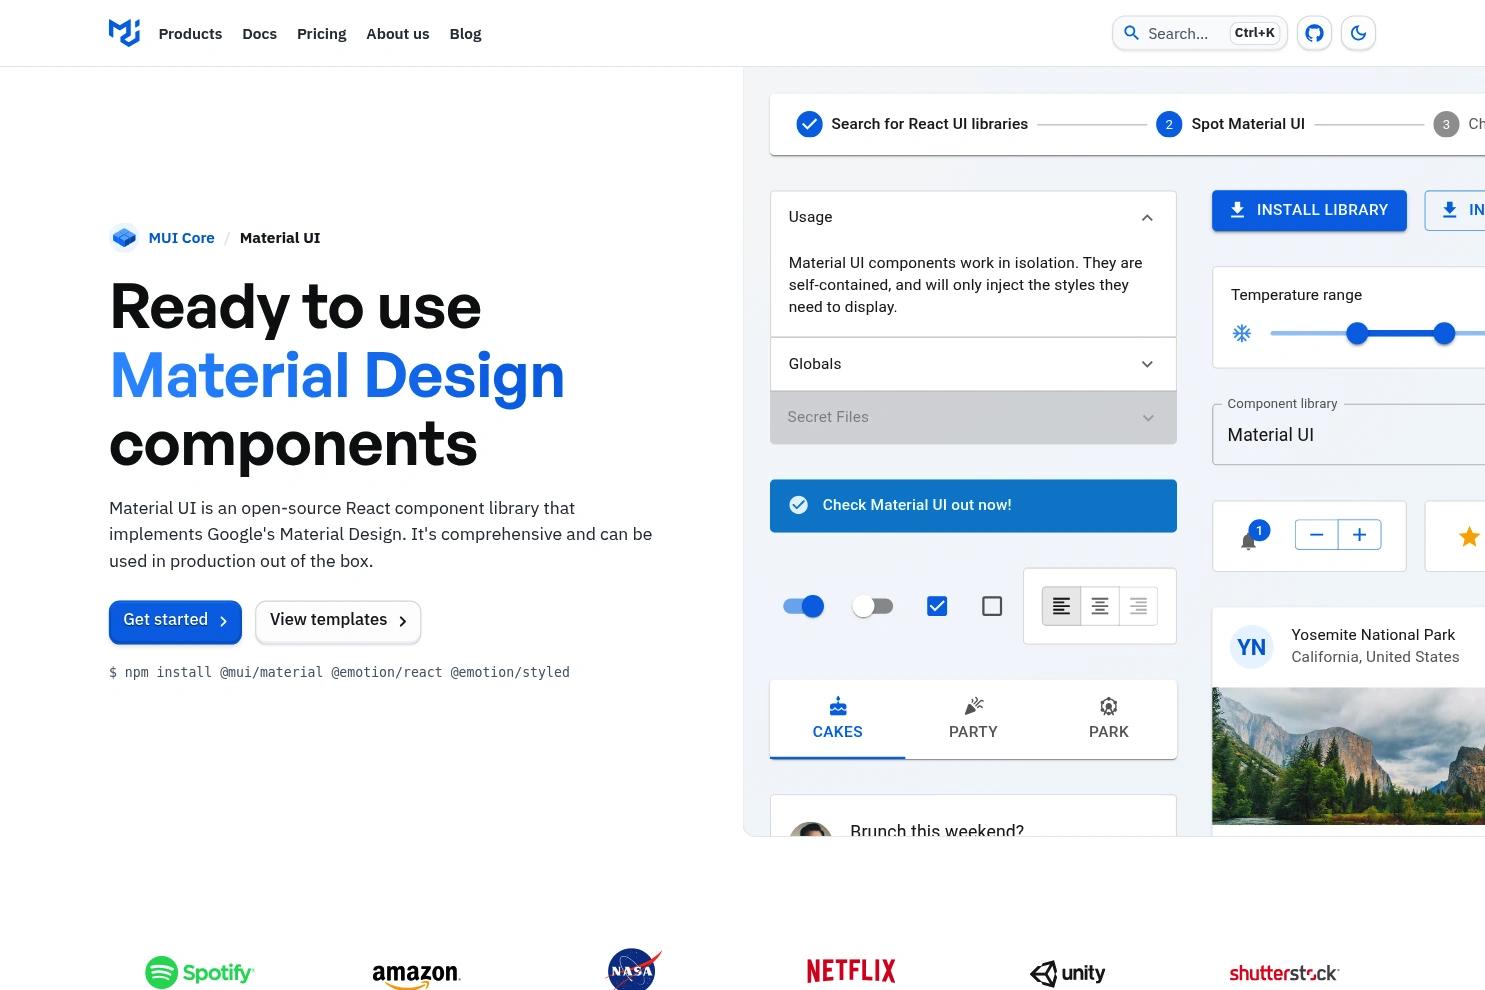Click the Shutterstock logo
1485x990 pixels.
point(1284,973)
